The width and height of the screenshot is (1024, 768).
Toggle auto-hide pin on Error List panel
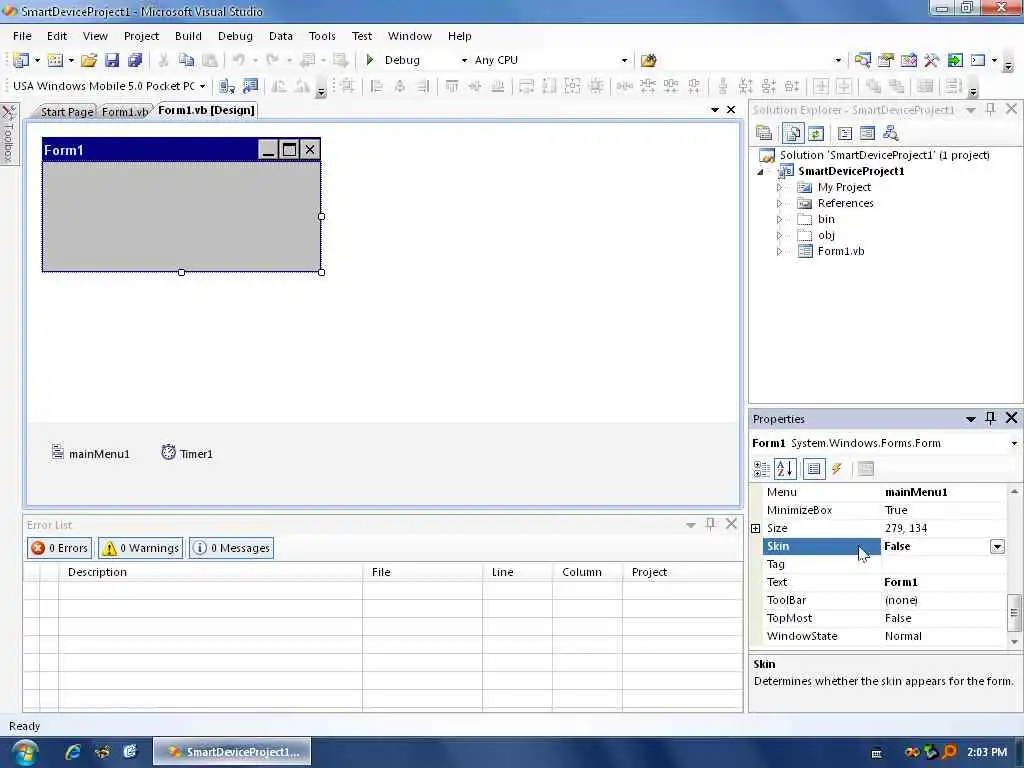click(x=711, y=524)
